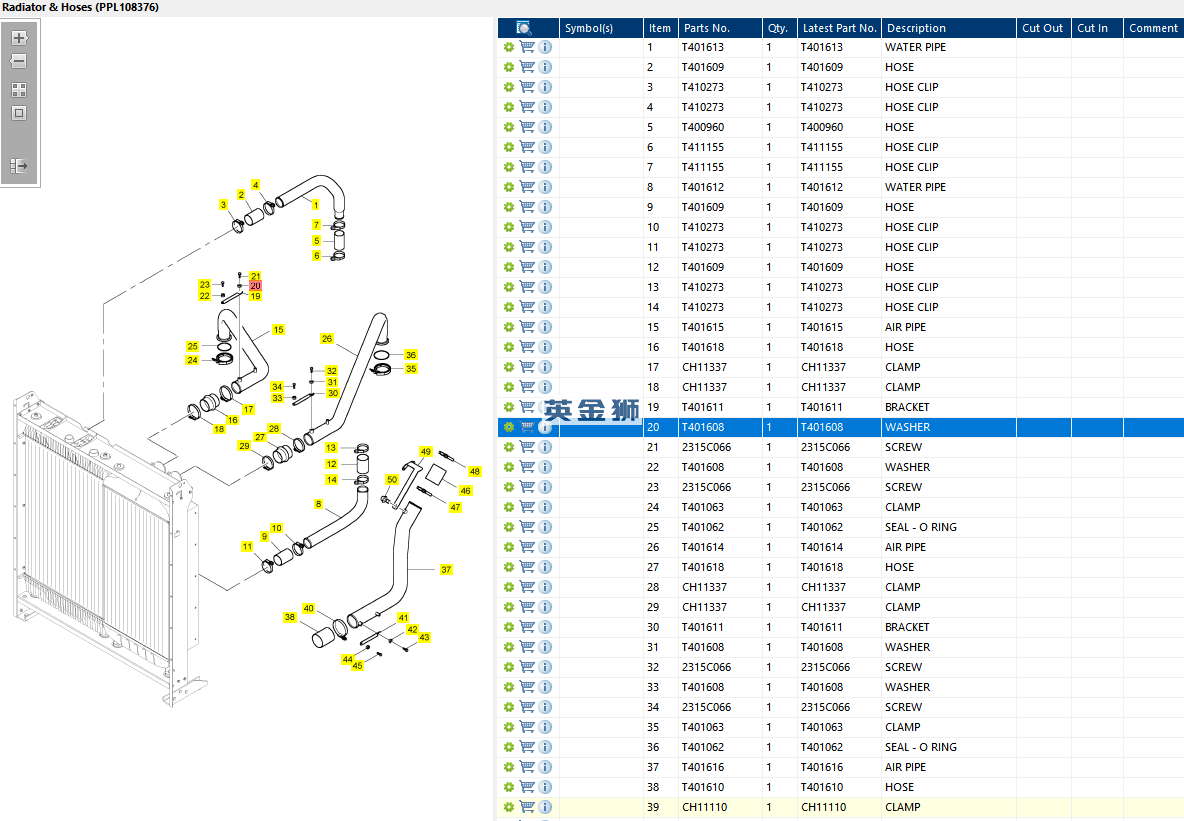Select callout 20 highlighted in the diagram
The height and width of the screenshot is (821, 1184).
click(255, 286)
